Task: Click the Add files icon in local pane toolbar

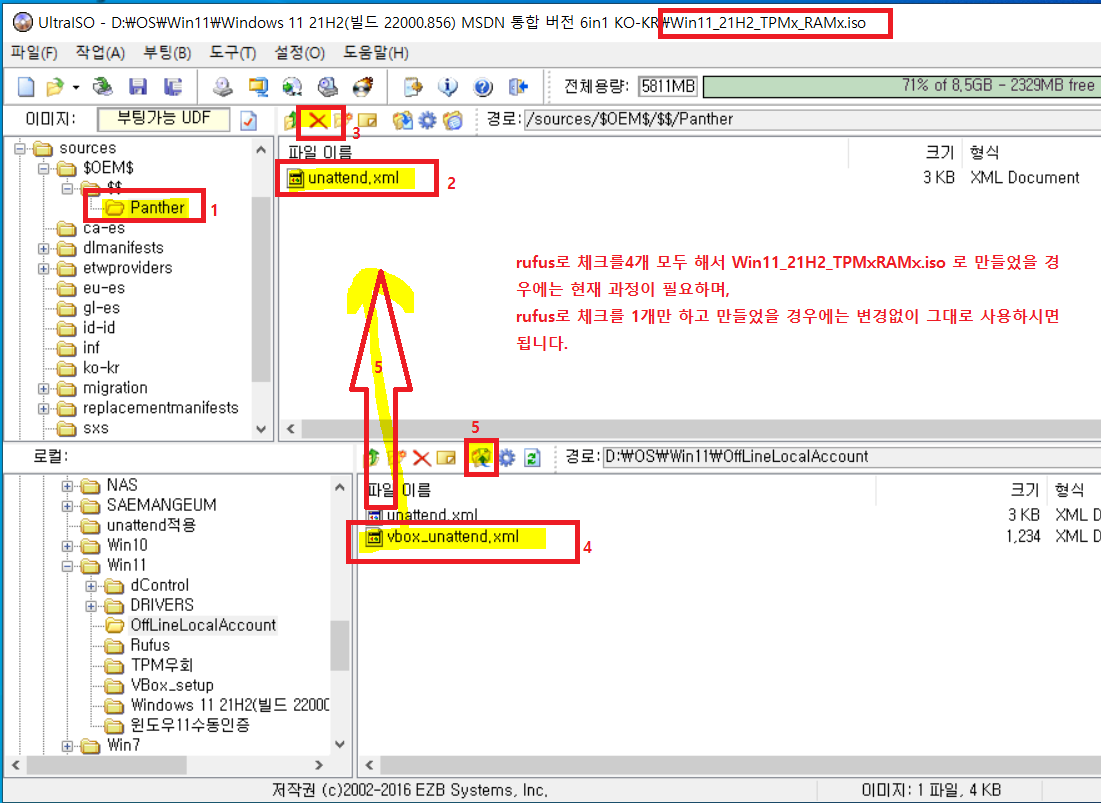Action: click(x=481, y=458)
